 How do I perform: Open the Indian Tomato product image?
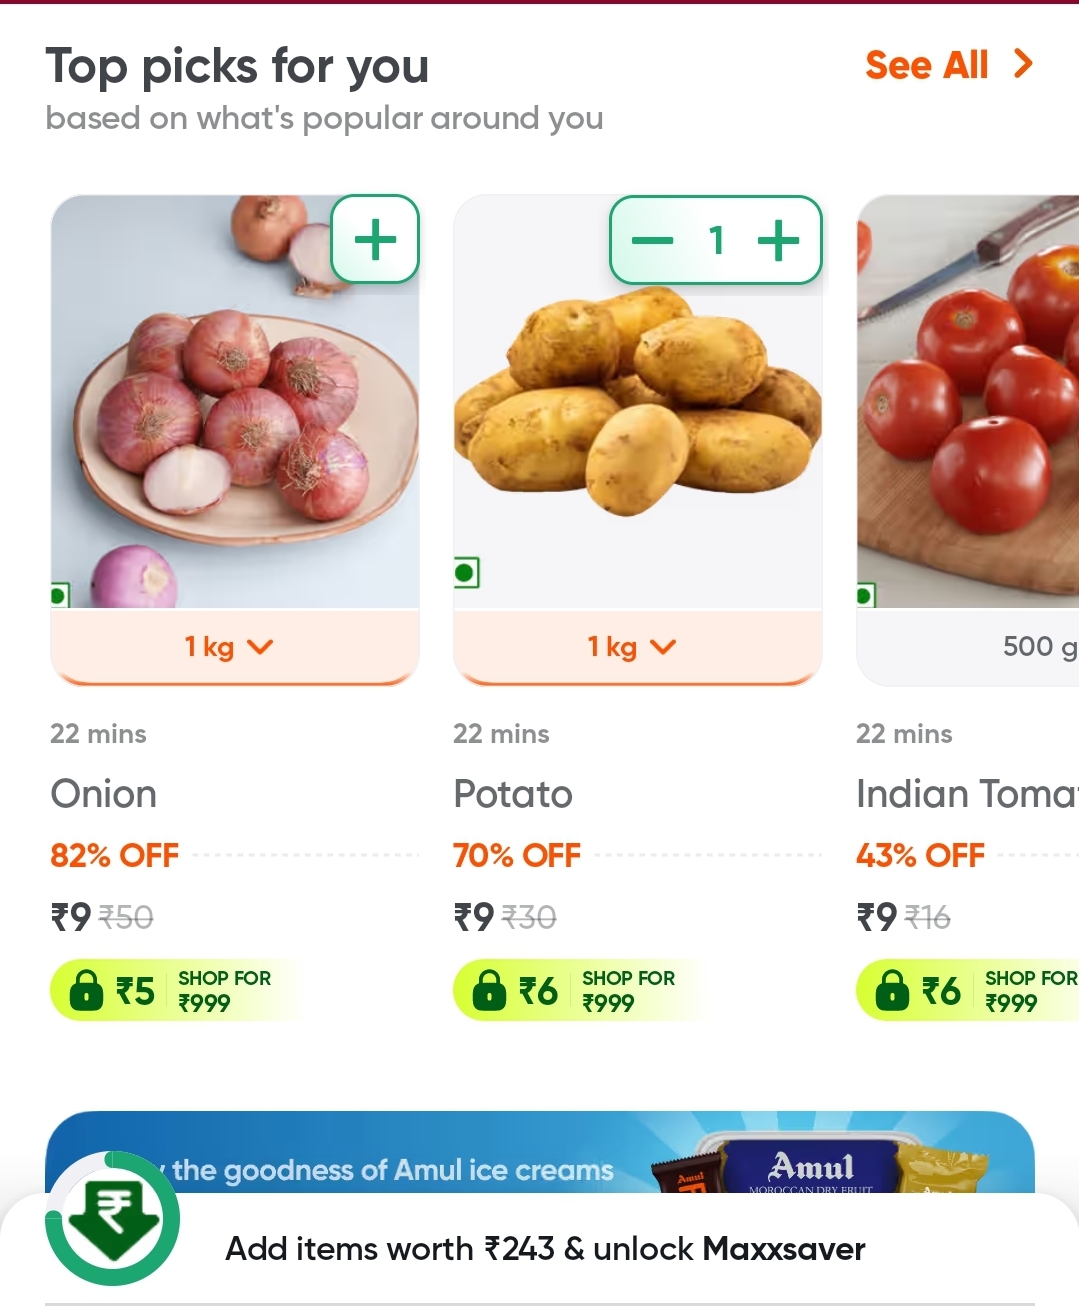pyautogui.click(x=968, y=402)
